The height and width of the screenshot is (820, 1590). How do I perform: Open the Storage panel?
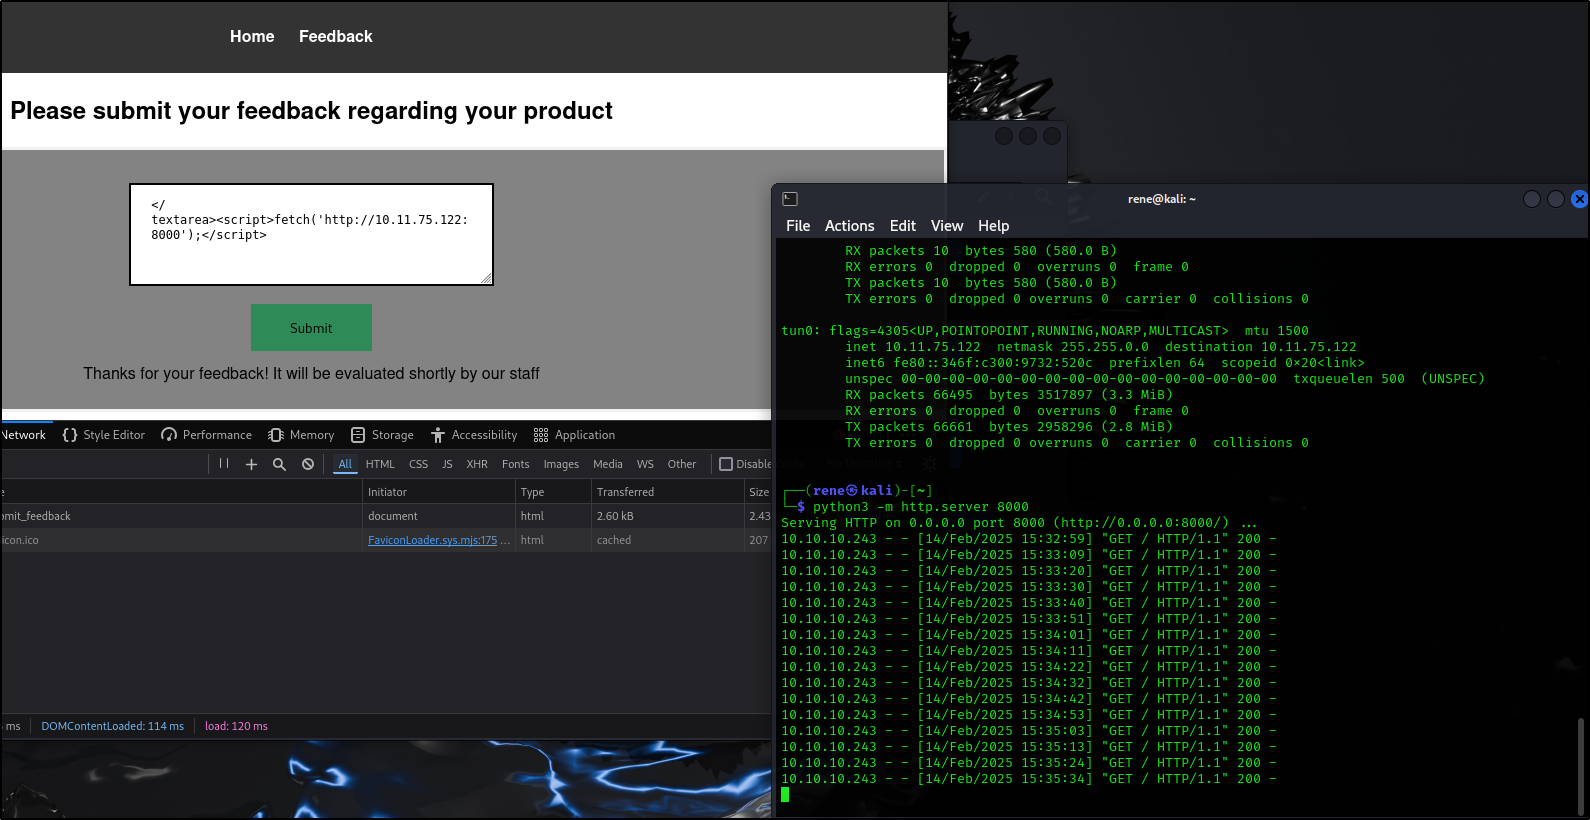(382, 435)
